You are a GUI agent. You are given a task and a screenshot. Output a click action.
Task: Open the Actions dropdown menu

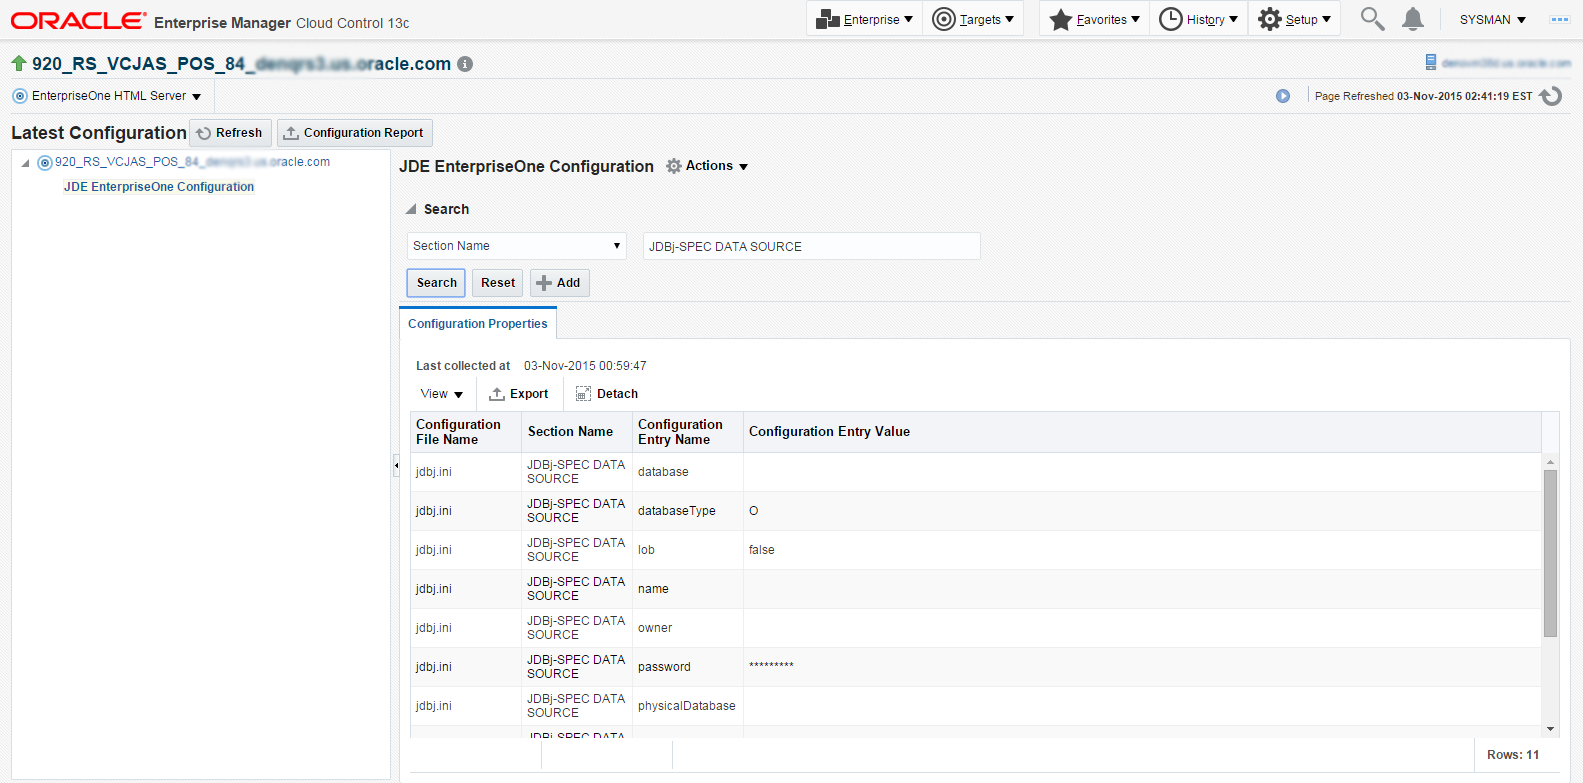point(708,166)
